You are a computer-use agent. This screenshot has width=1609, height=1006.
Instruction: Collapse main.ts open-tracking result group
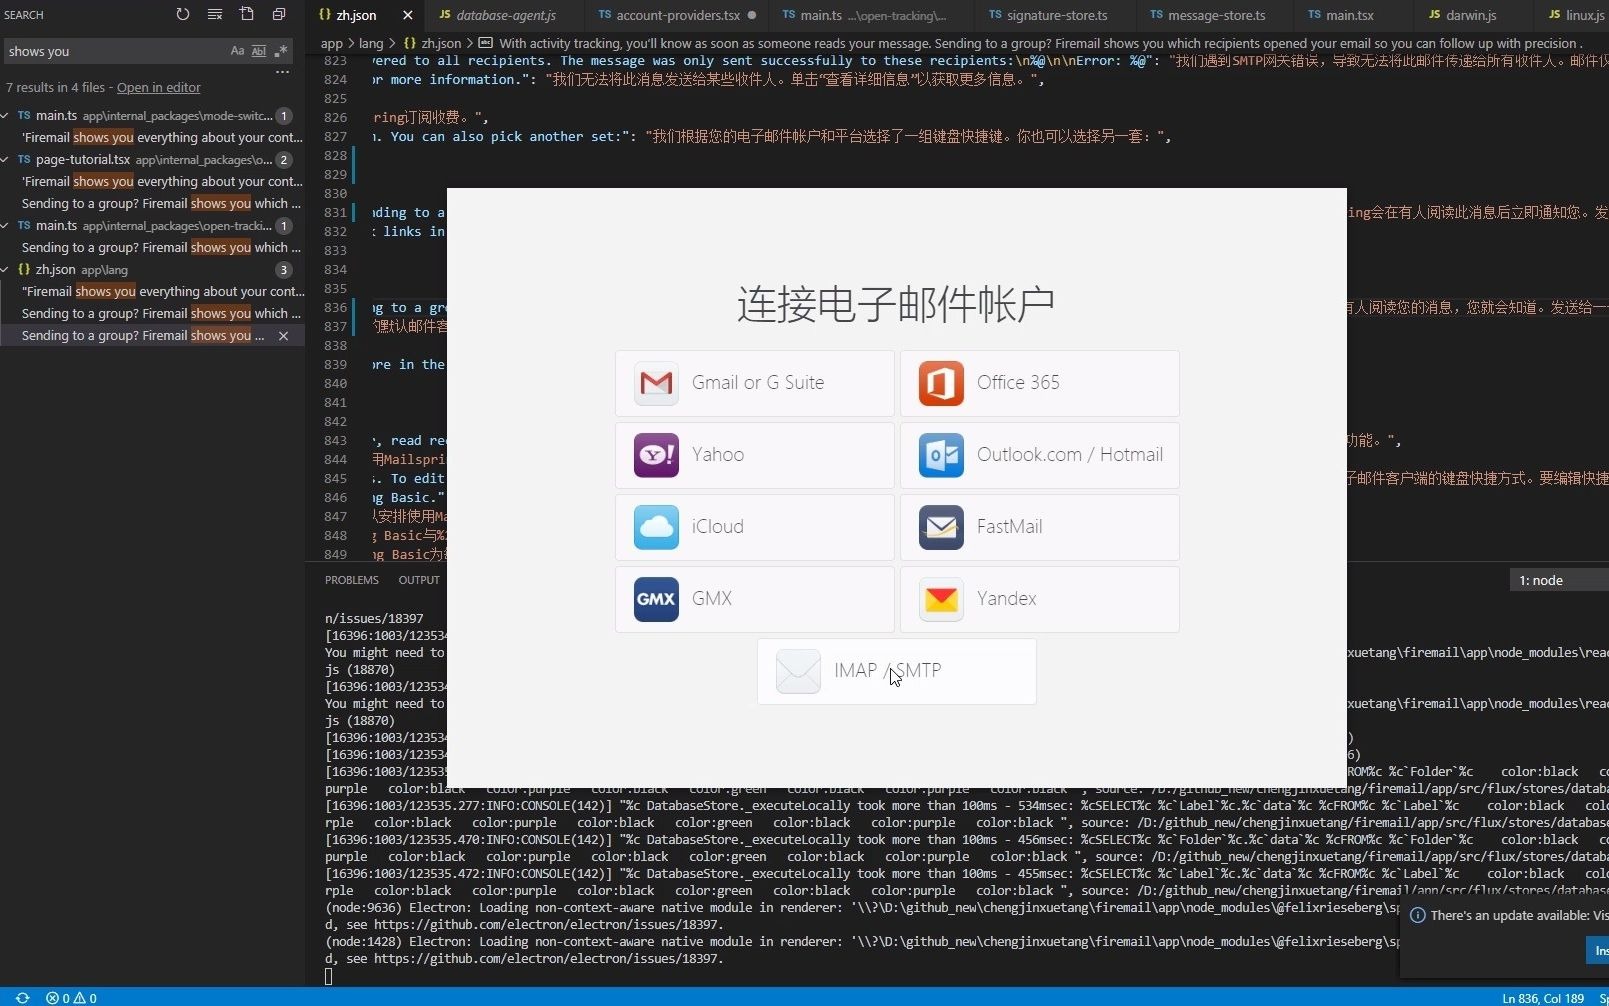[x=7, y=226]
